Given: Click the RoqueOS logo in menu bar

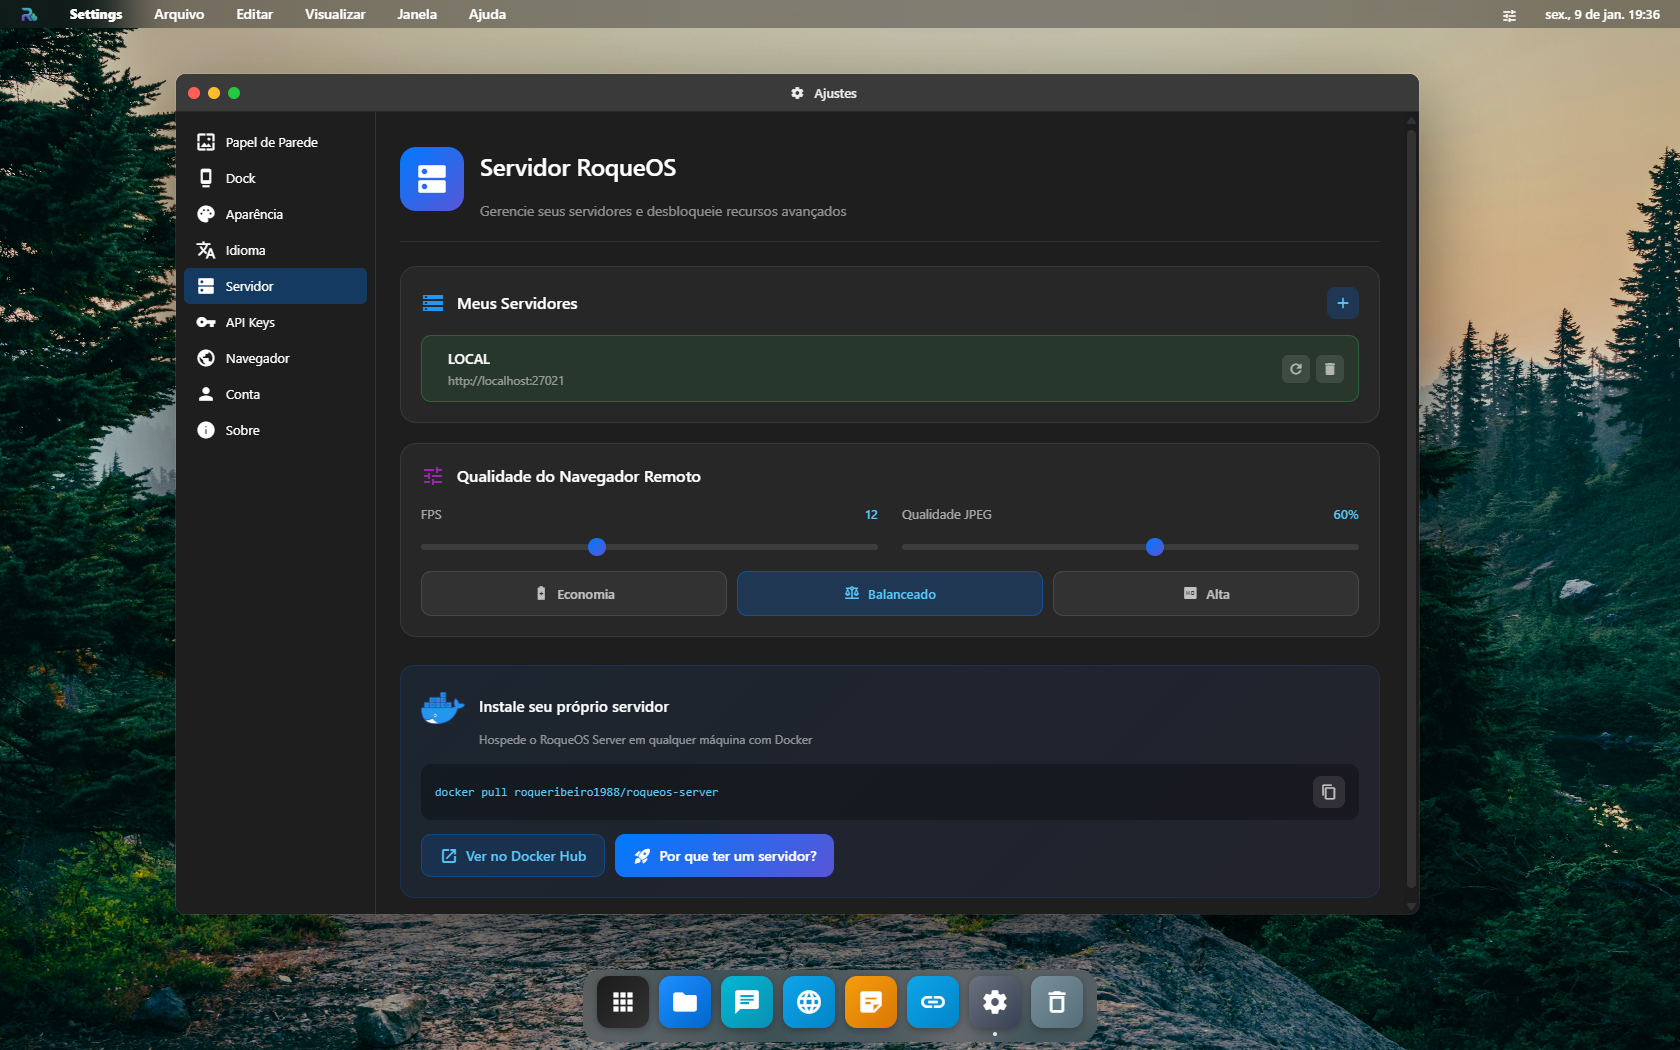Looking at the screenshot, I should (29, 14).
